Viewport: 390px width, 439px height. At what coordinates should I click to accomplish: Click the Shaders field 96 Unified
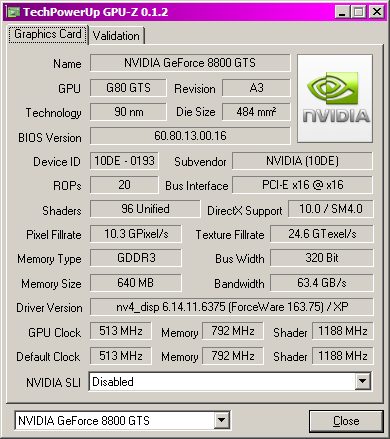145,209
